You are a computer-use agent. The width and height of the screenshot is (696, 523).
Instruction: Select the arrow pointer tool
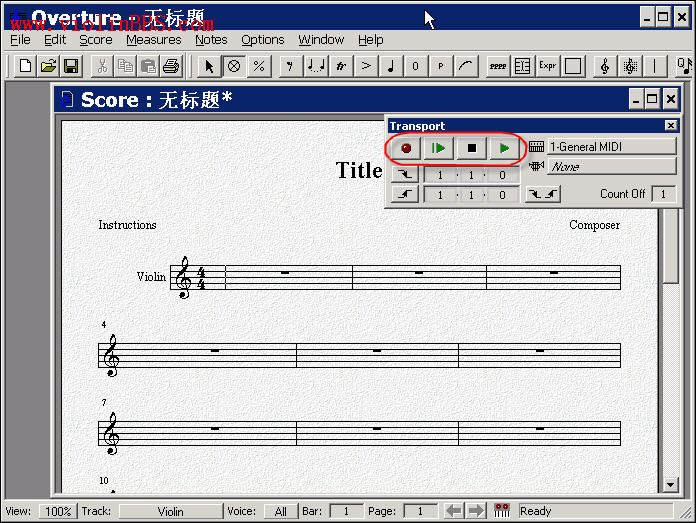pos(209,67)
